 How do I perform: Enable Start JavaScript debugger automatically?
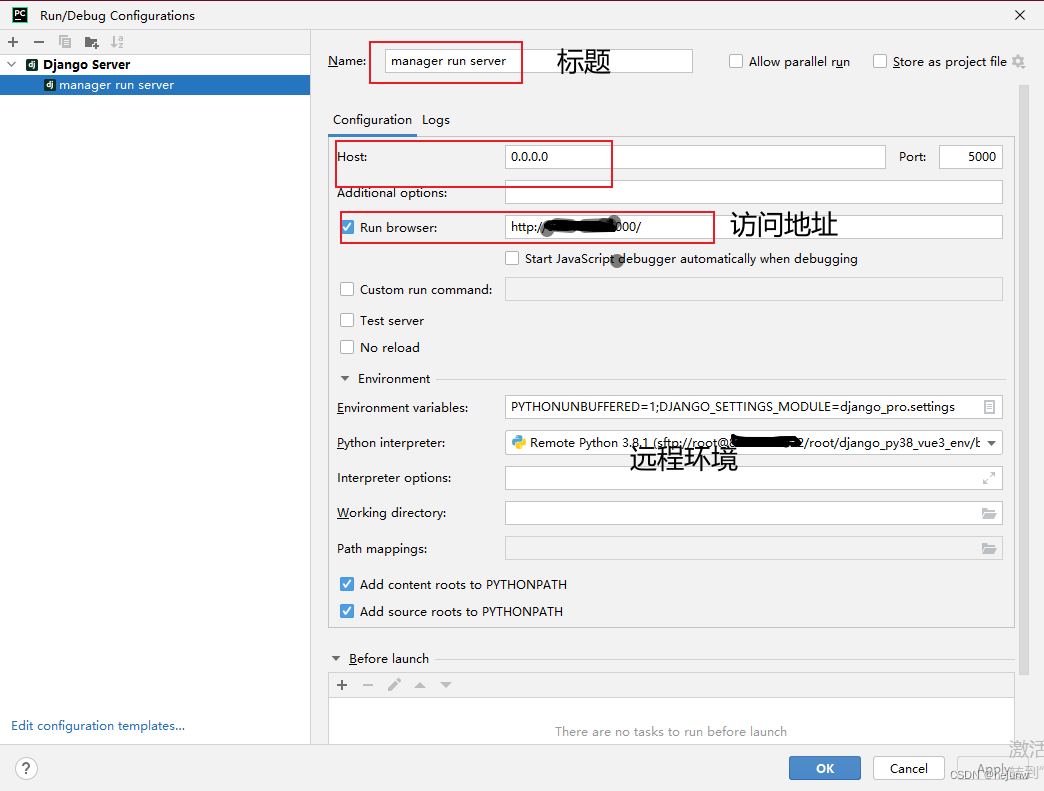click(x=512, y=258)
